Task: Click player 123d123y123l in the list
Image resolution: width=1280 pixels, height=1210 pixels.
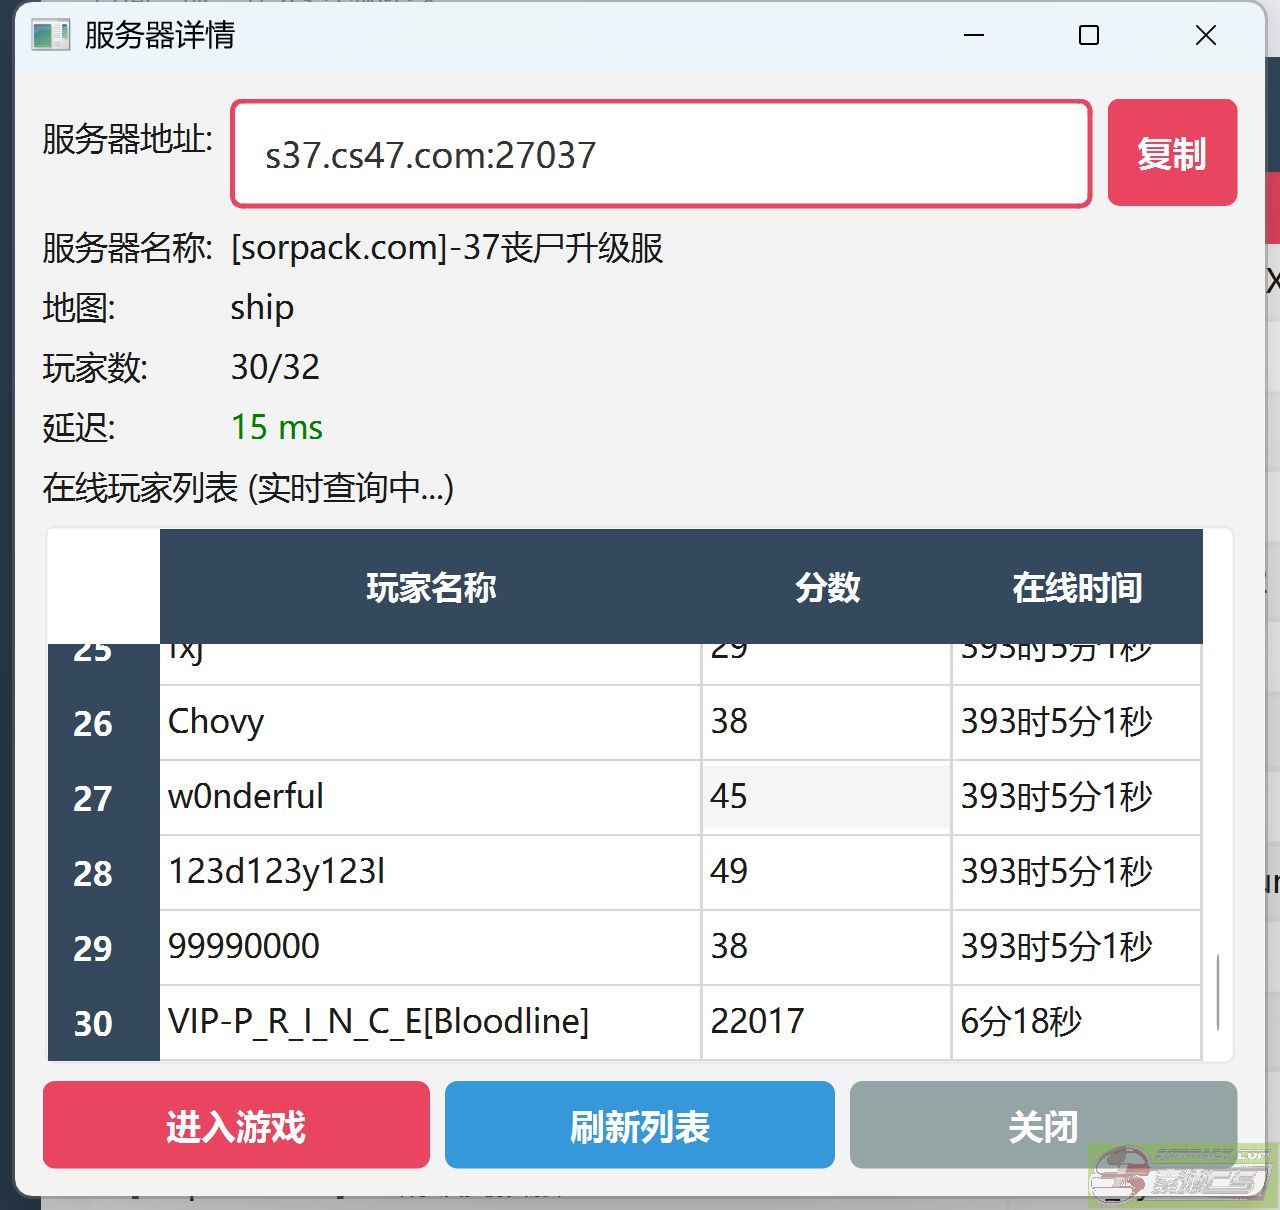Action: click(430, 872)
